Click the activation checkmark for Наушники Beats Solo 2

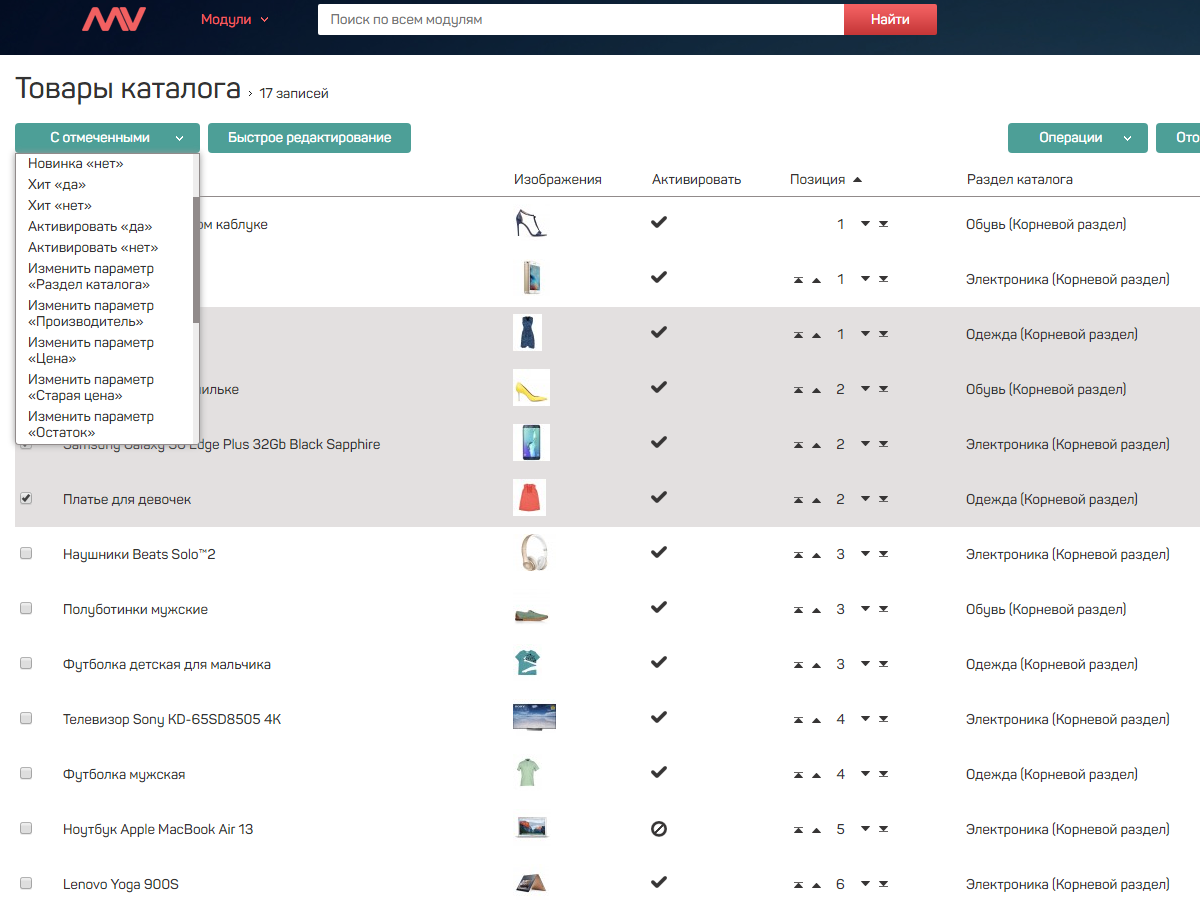659,552
